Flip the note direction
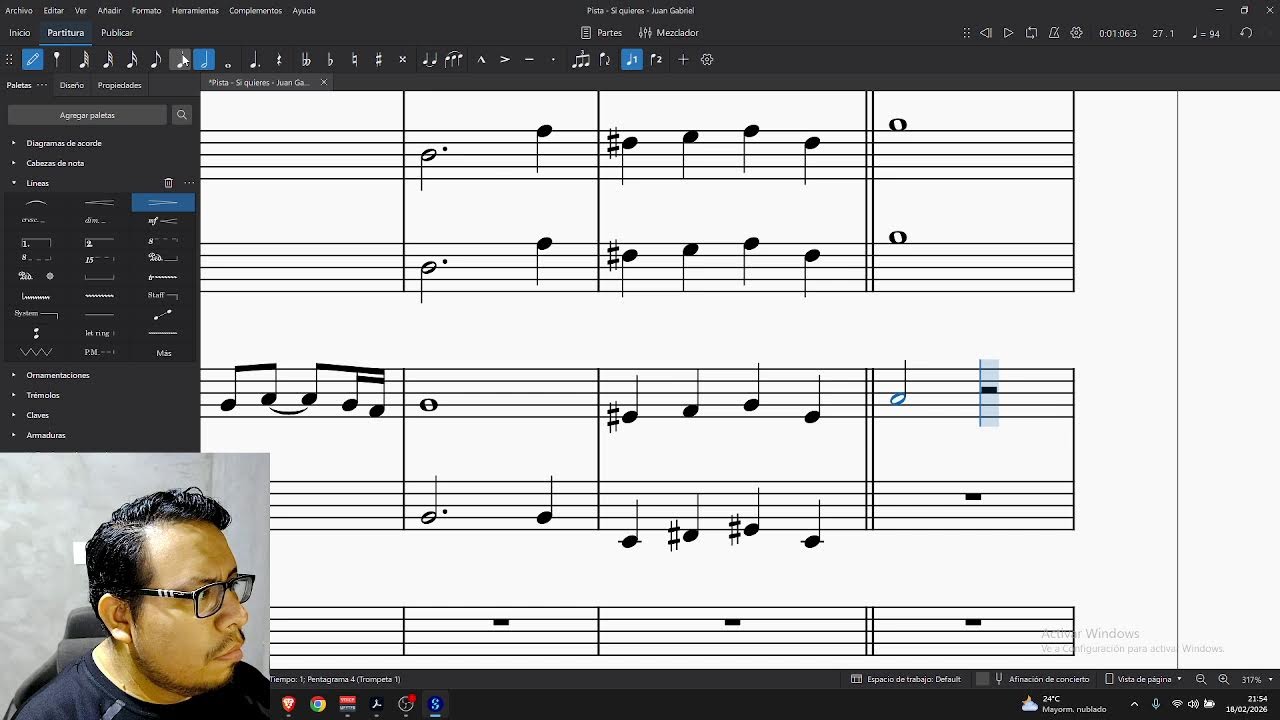Viewport: 1280px width, 720px height. (x=605, y=60)
